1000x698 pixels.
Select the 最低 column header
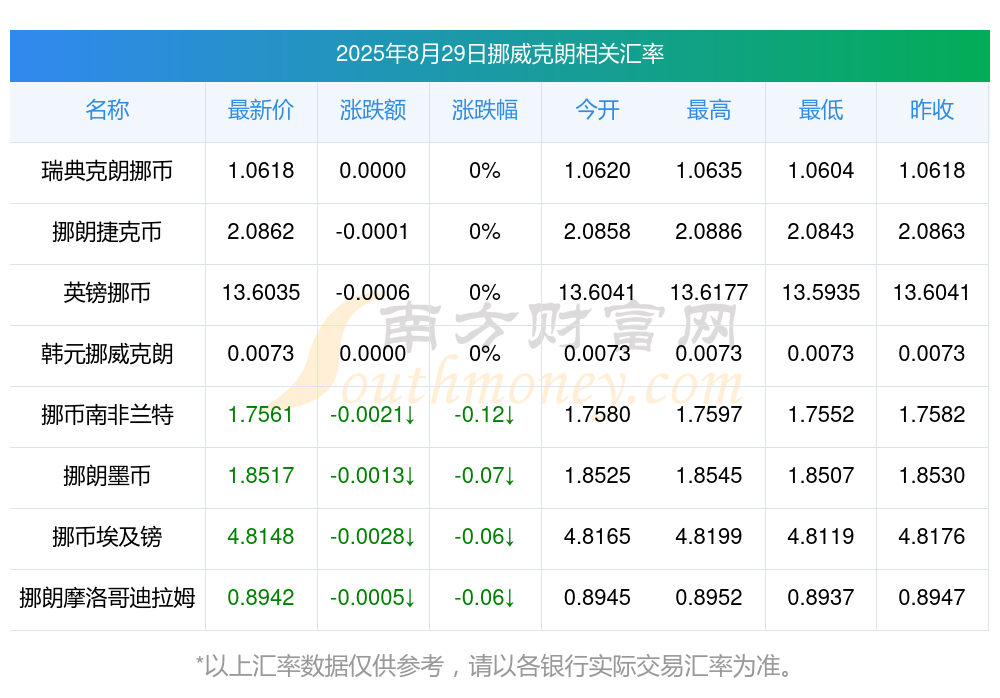pos(821,110)
